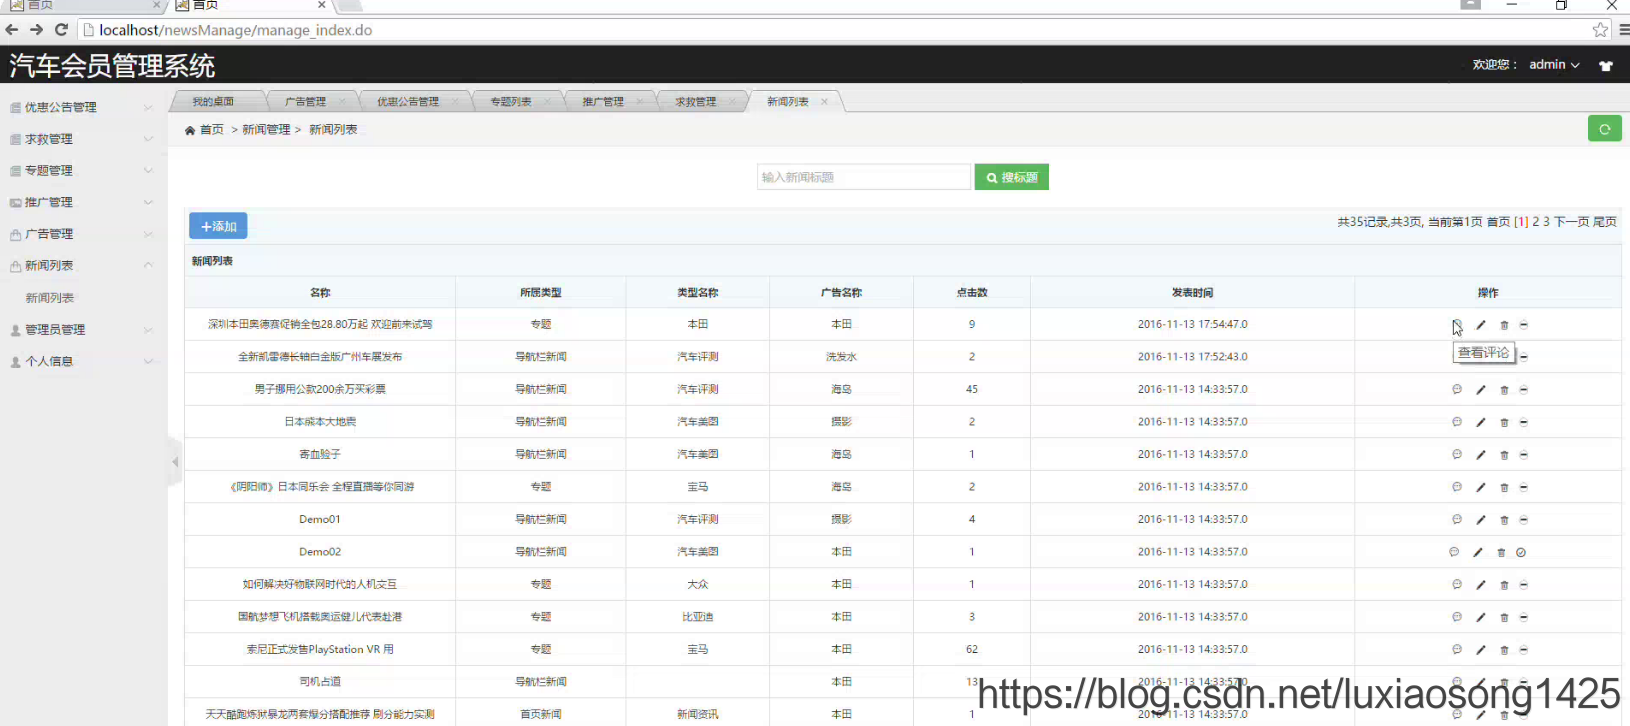
Task: Disable the 男子挪用公款200余万买彩票 row
Action: [1524, 390]
